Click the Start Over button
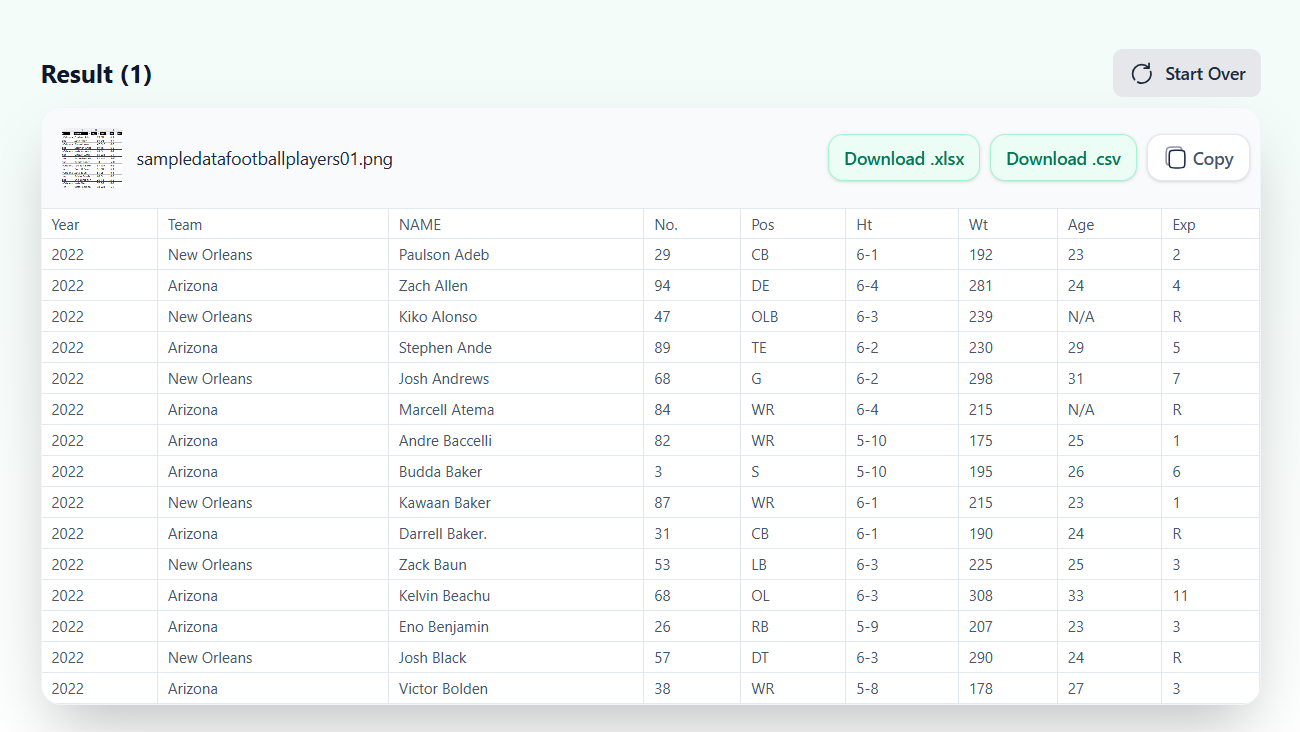The image size is (1300, 732). point(1187,74)
